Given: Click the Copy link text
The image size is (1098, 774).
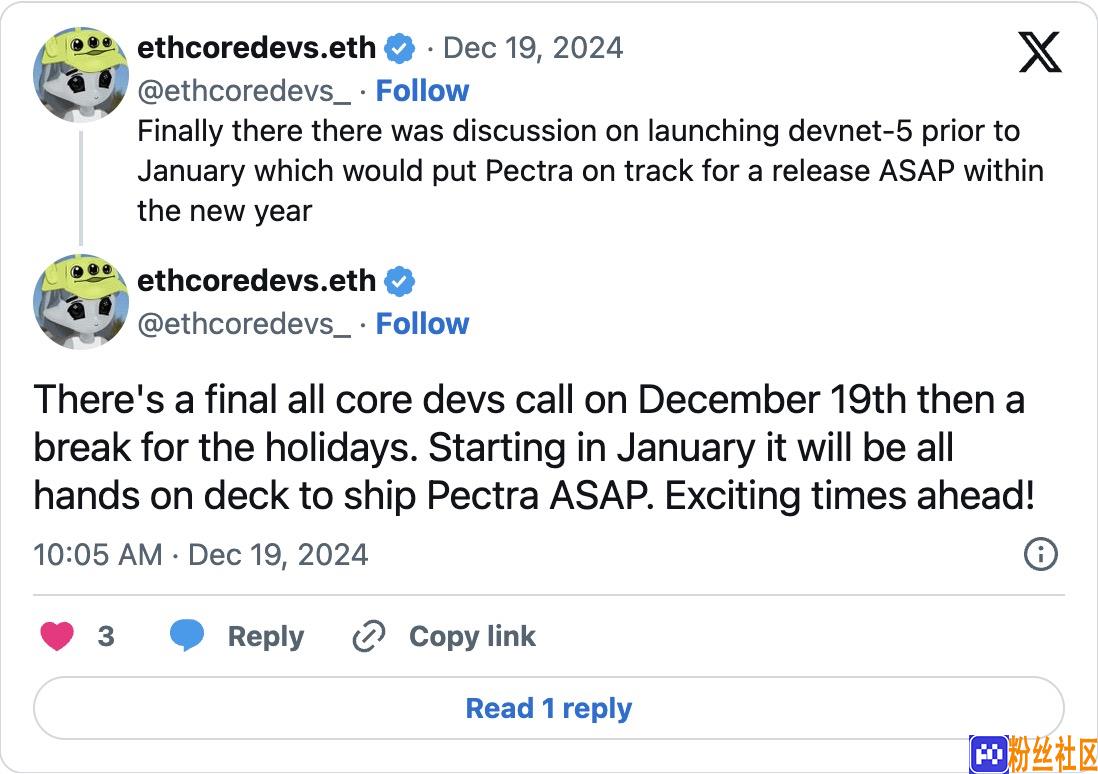Looking at the screenshot, I should pos(473,636).
